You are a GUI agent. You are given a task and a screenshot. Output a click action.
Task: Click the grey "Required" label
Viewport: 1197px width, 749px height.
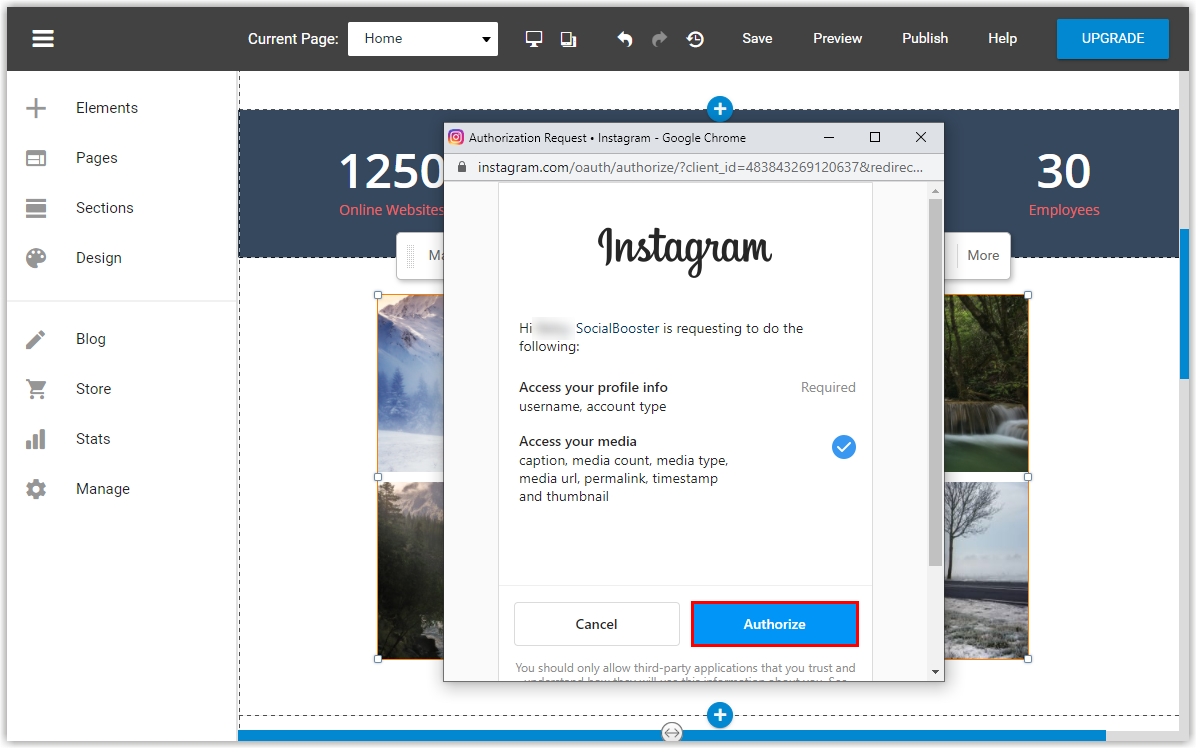coord(828,387)
